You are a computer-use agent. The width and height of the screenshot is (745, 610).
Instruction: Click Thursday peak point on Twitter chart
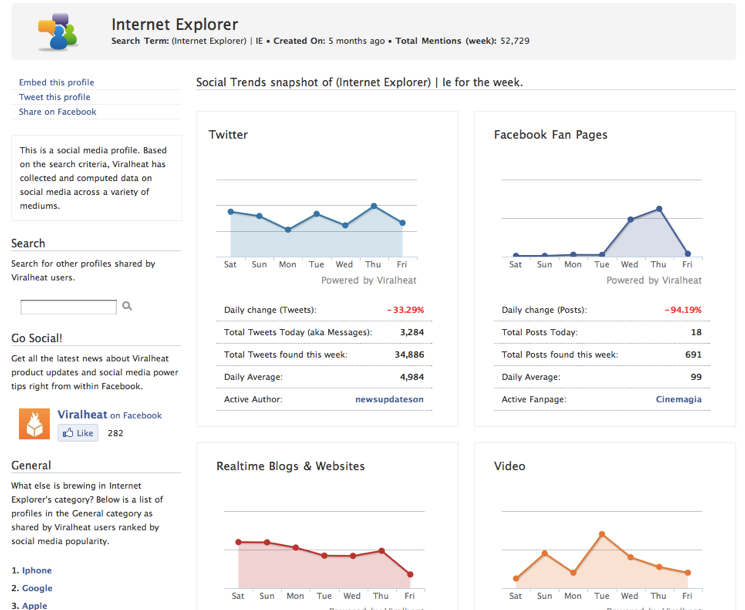(374, 206)
